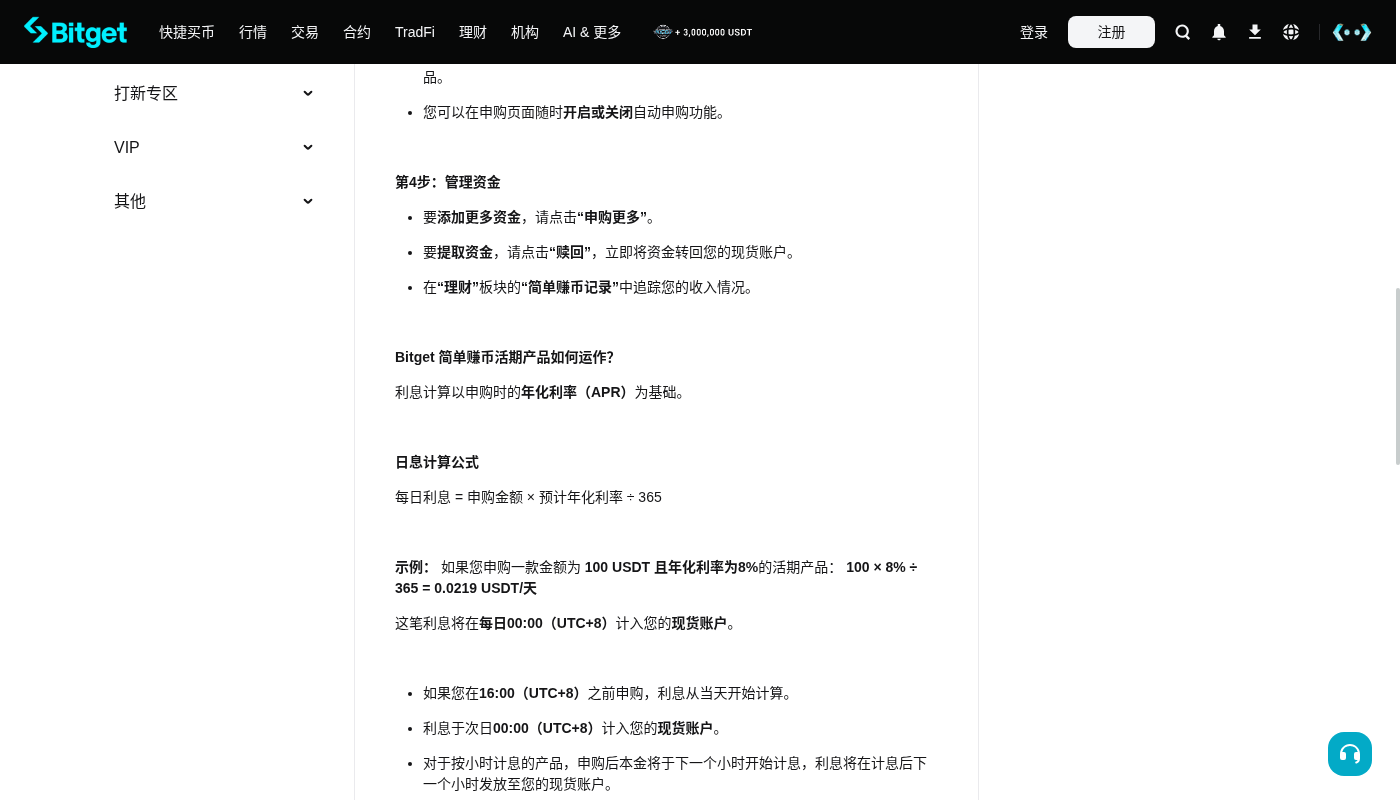Open the notifications bell icon

point(1219,32)
